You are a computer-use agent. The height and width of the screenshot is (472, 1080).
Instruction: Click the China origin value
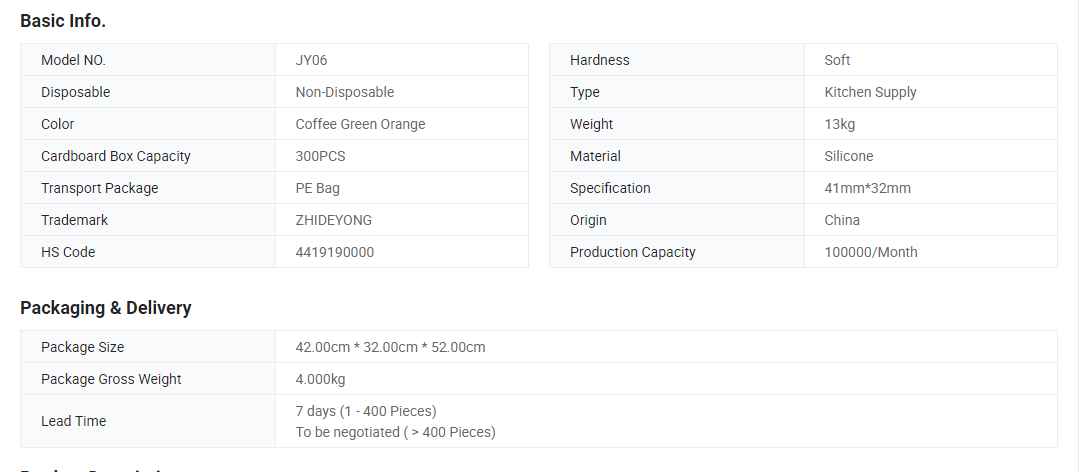[842, 220]
